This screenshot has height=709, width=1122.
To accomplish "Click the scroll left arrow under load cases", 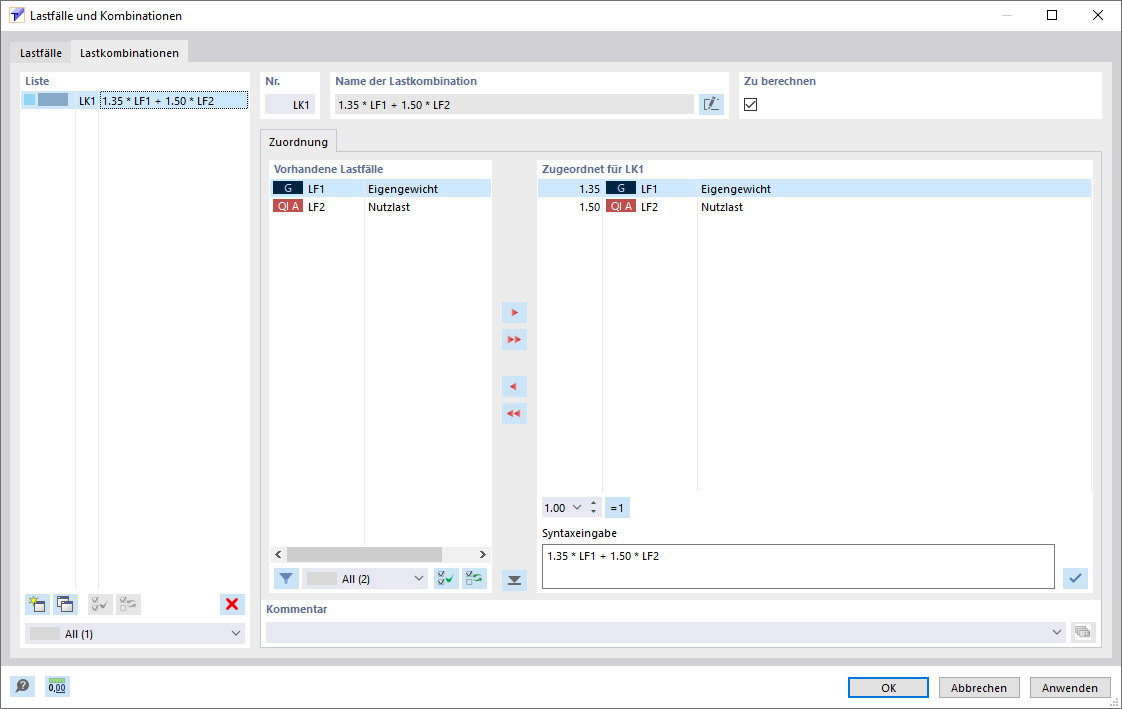I will (x=278, y=554).
